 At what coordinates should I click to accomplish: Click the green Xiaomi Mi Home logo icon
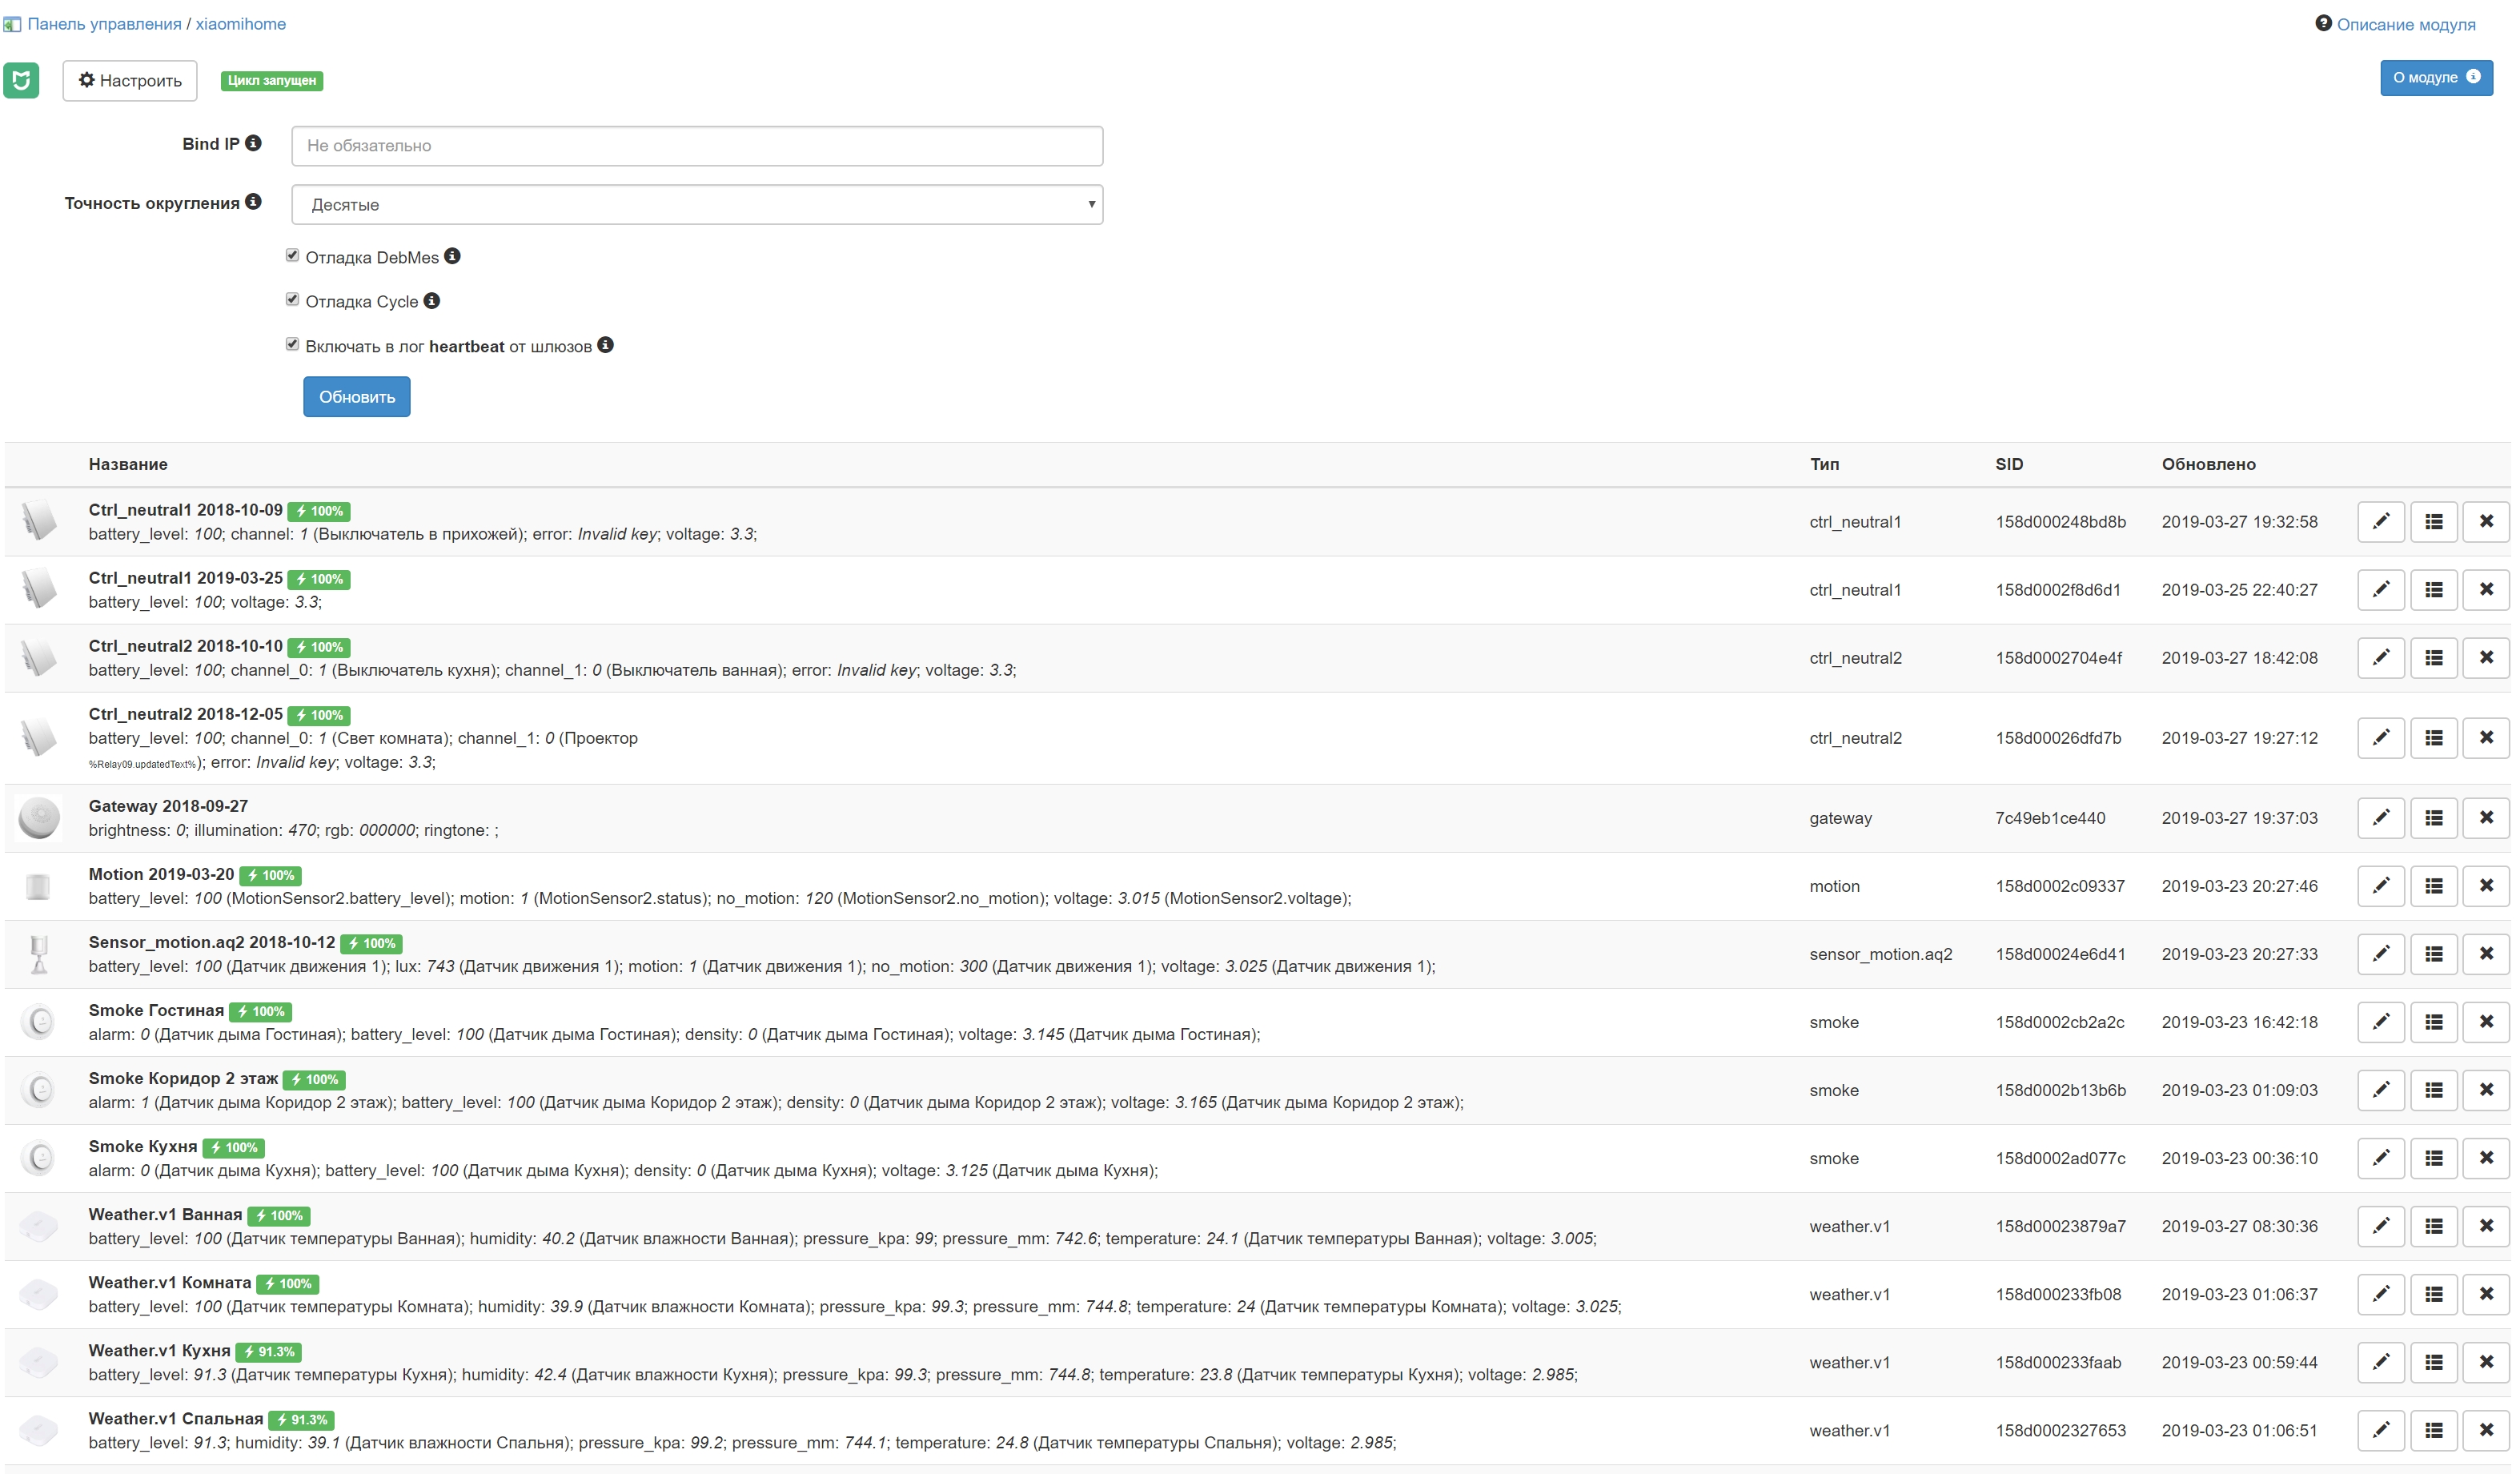tap(21, 80)
